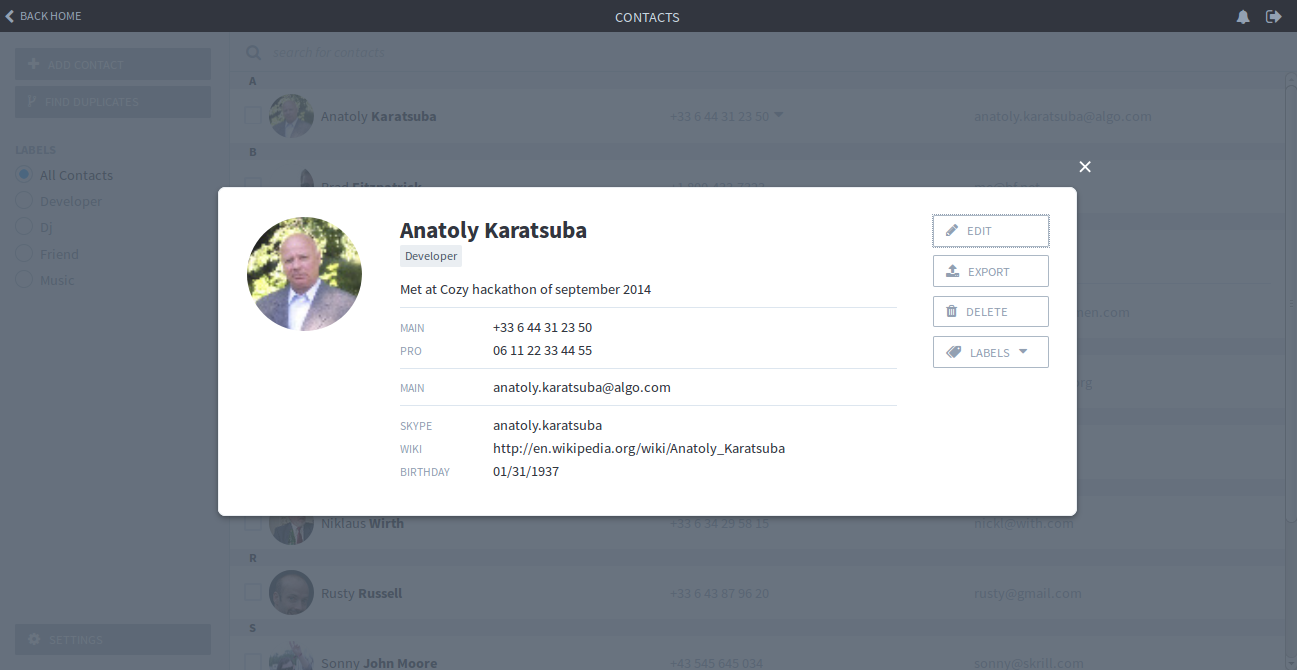Click Add Contact button
Screen dimensions: 1297x670
tap(113, 64)
